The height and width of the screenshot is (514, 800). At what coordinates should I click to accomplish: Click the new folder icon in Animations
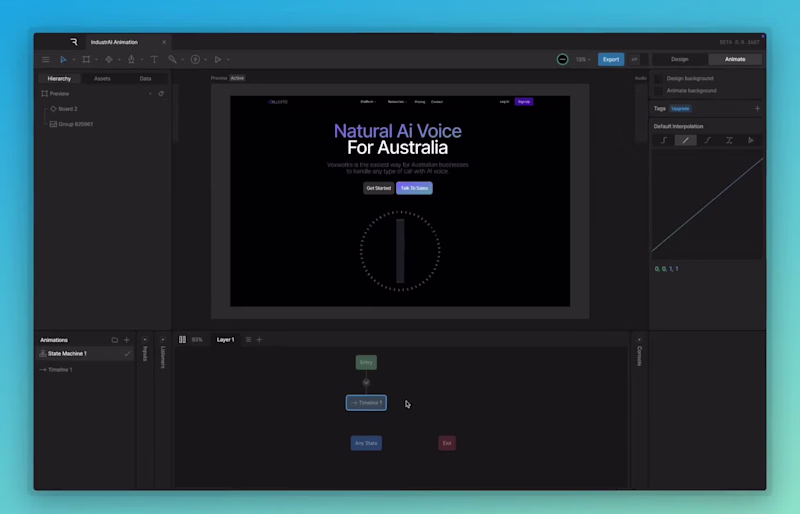click(115, 340)
